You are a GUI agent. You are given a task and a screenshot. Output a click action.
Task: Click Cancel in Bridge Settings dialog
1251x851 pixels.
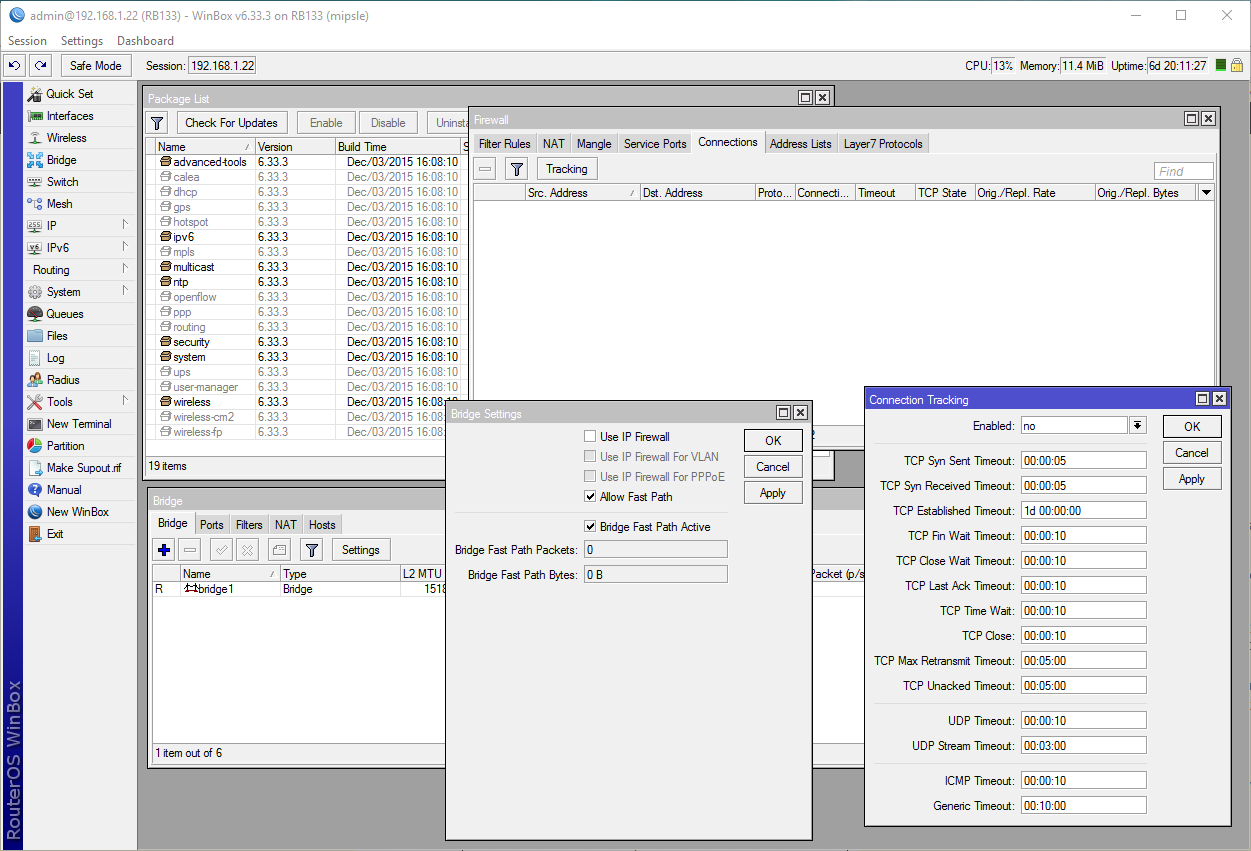pyautogui.click(x=773, y=467)
